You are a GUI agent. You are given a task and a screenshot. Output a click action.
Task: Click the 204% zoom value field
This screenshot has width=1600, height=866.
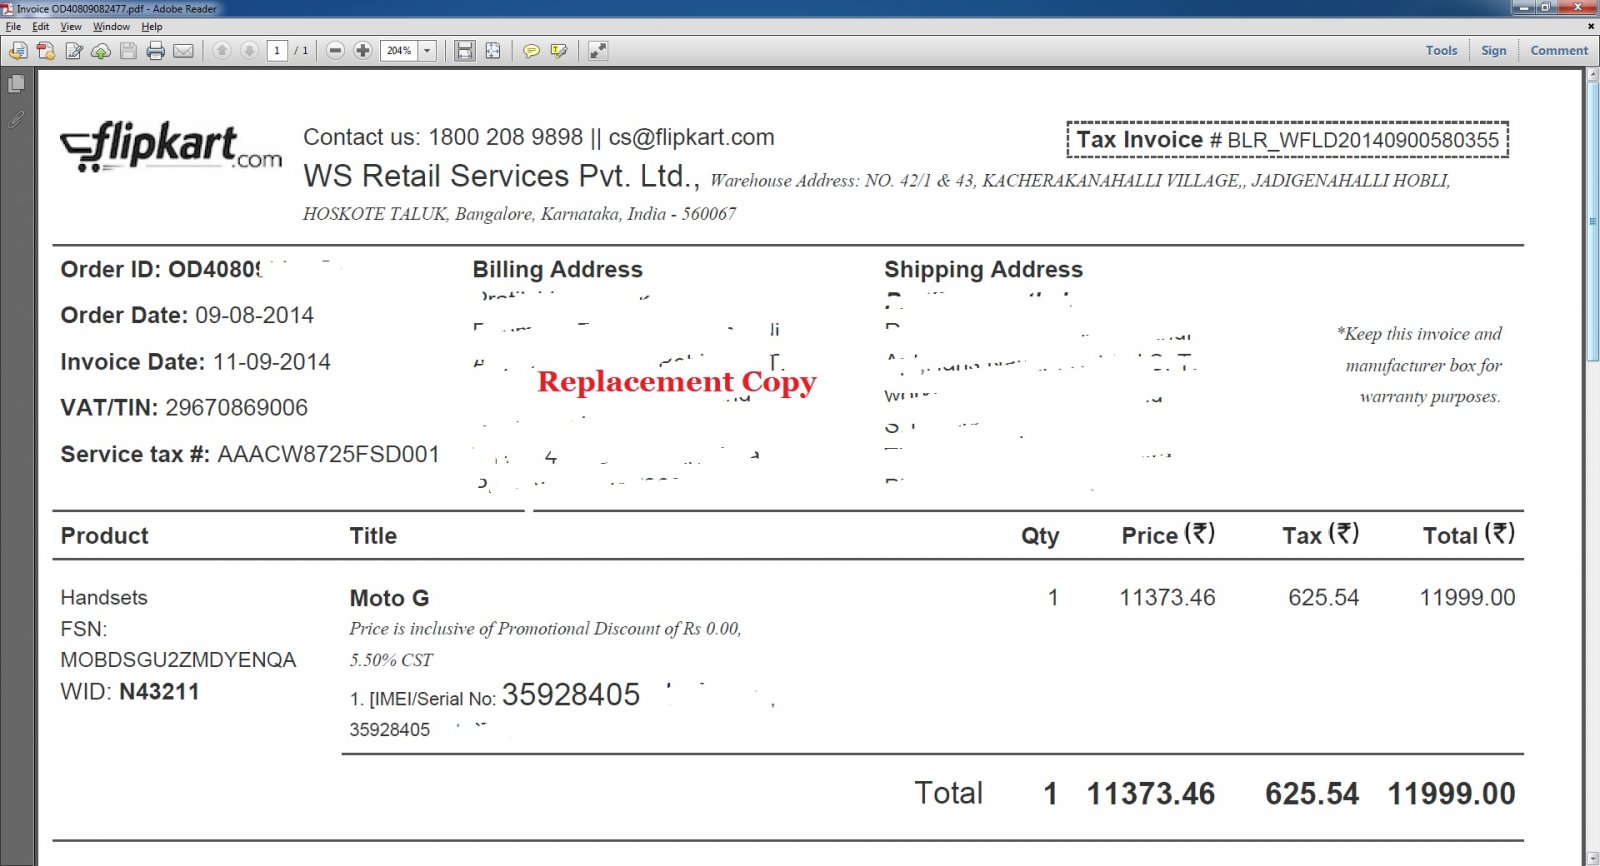pos(399,51)
